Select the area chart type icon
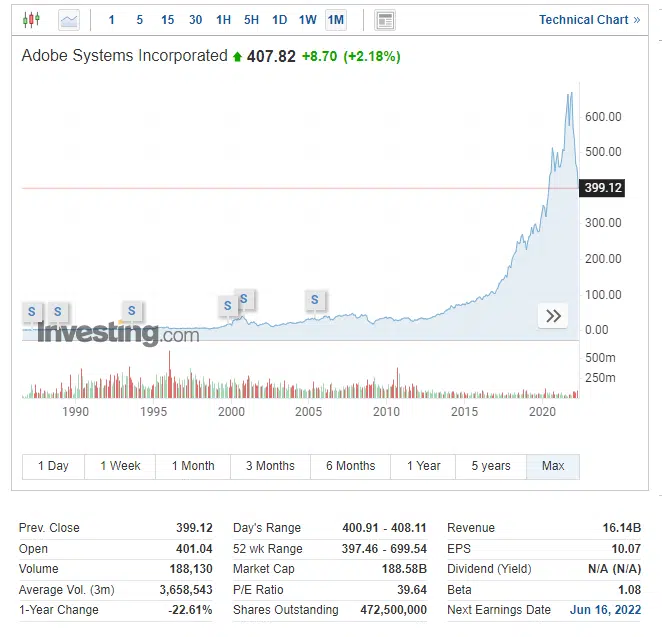The height and width of the screenshot is (637, 662). click(x=69, y=20)
